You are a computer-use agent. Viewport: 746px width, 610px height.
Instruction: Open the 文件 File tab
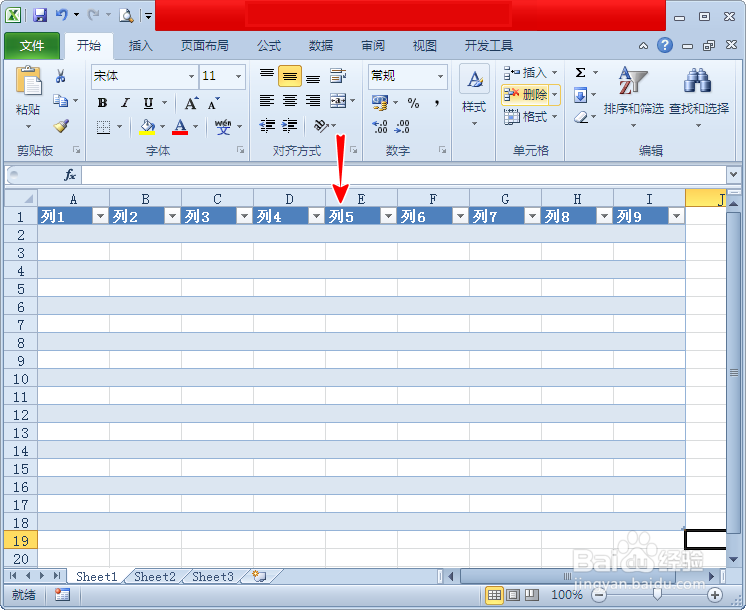pos(32,46)
